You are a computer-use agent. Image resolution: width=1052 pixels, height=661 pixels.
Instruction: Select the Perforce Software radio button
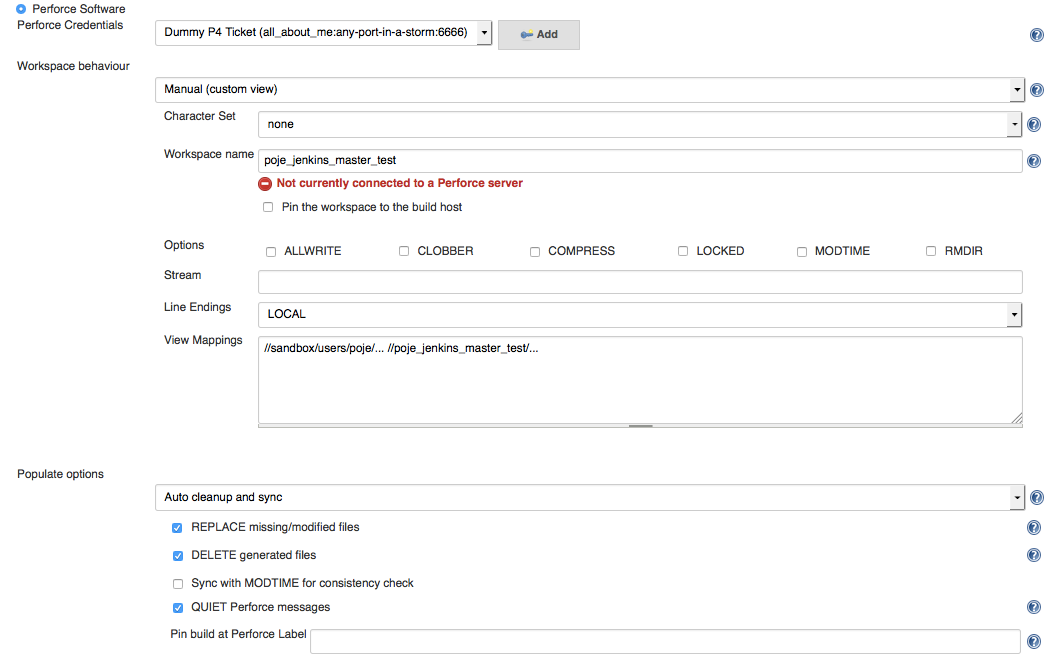pyautogui.click(x=22, y=9)
